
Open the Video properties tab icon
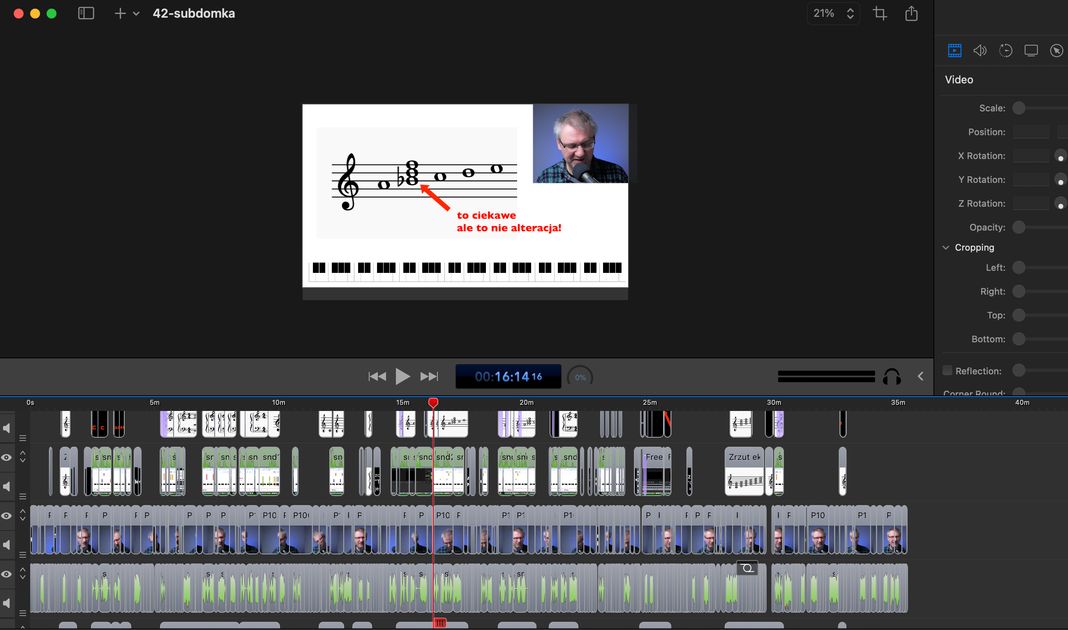pyautogui.click(x=954, y=50)
